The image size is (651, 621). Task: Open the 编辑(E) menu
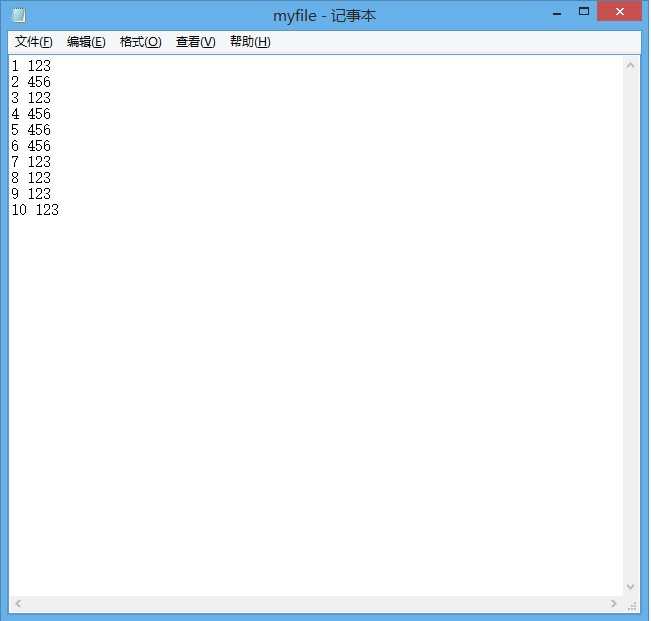86,42
